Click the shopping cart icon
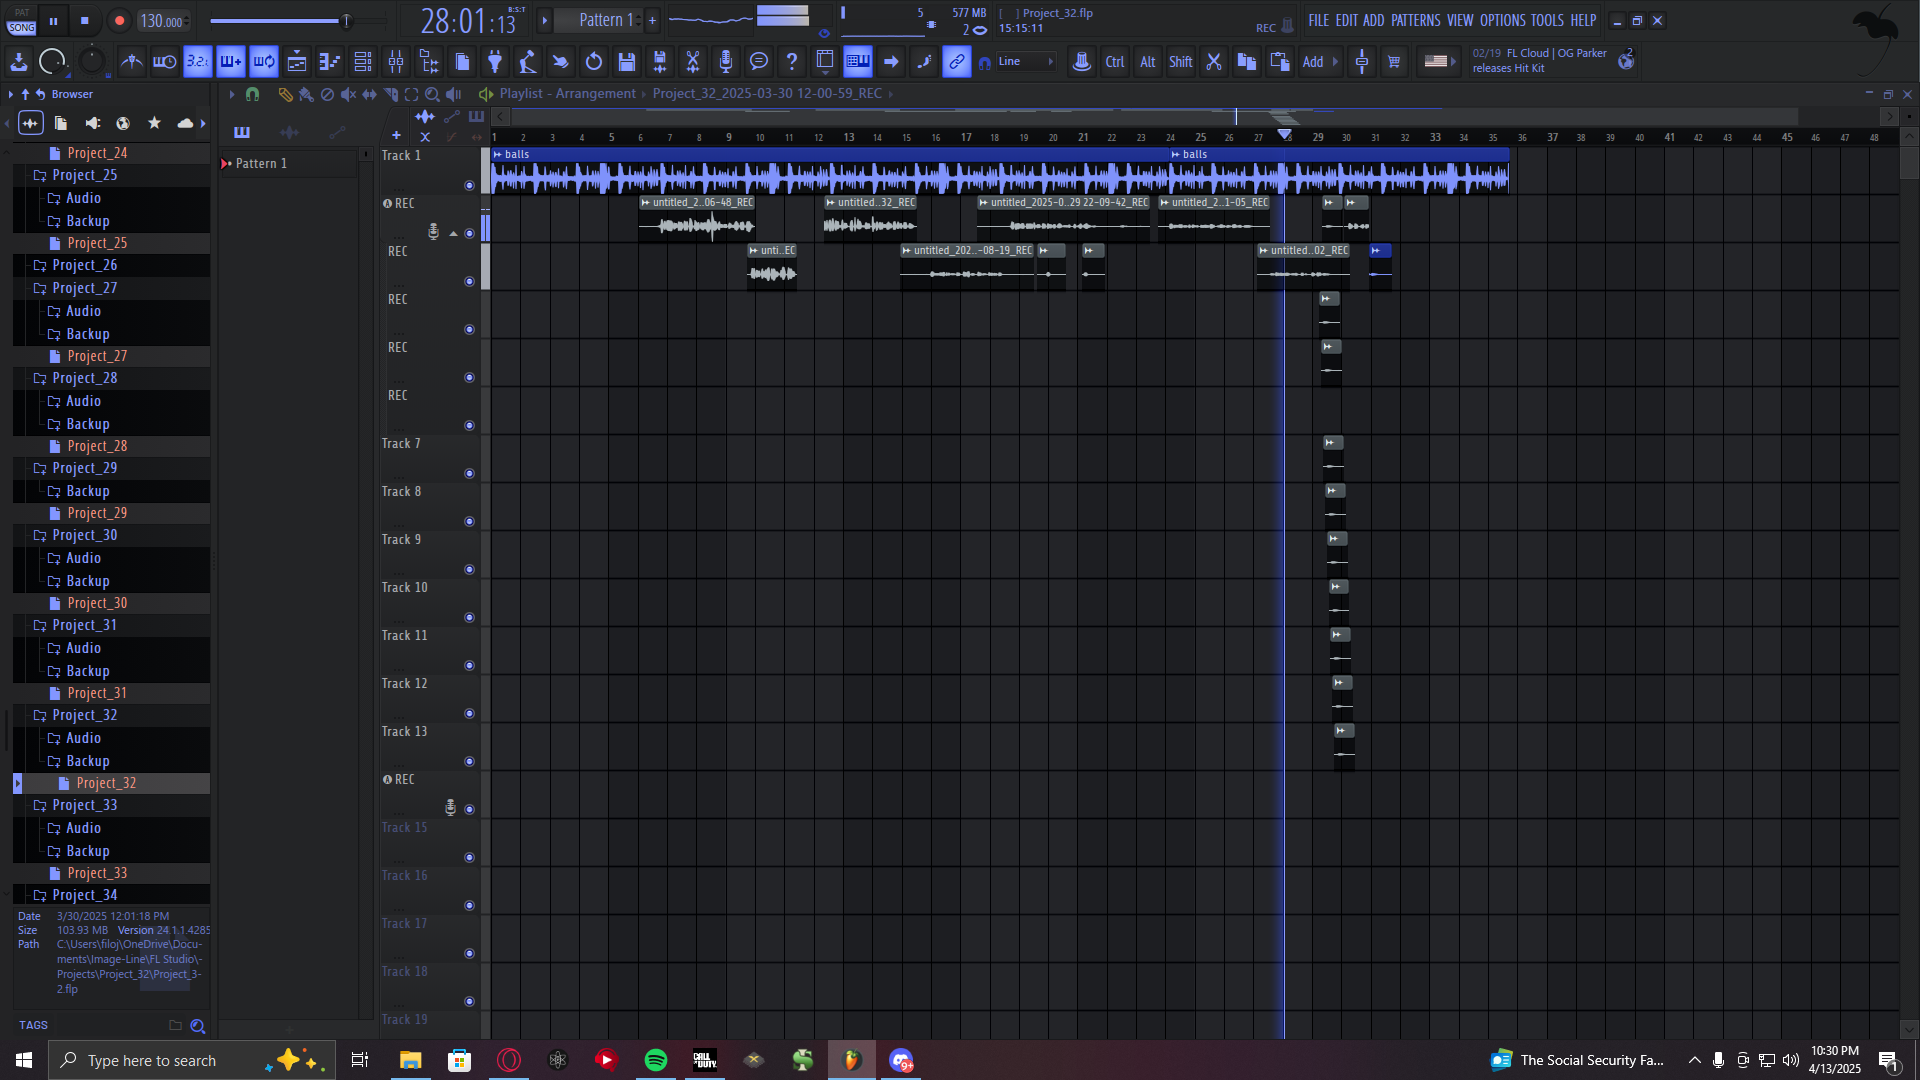The width and height of the screenshot is (1920, 1080). click(x=1394, y=62)
